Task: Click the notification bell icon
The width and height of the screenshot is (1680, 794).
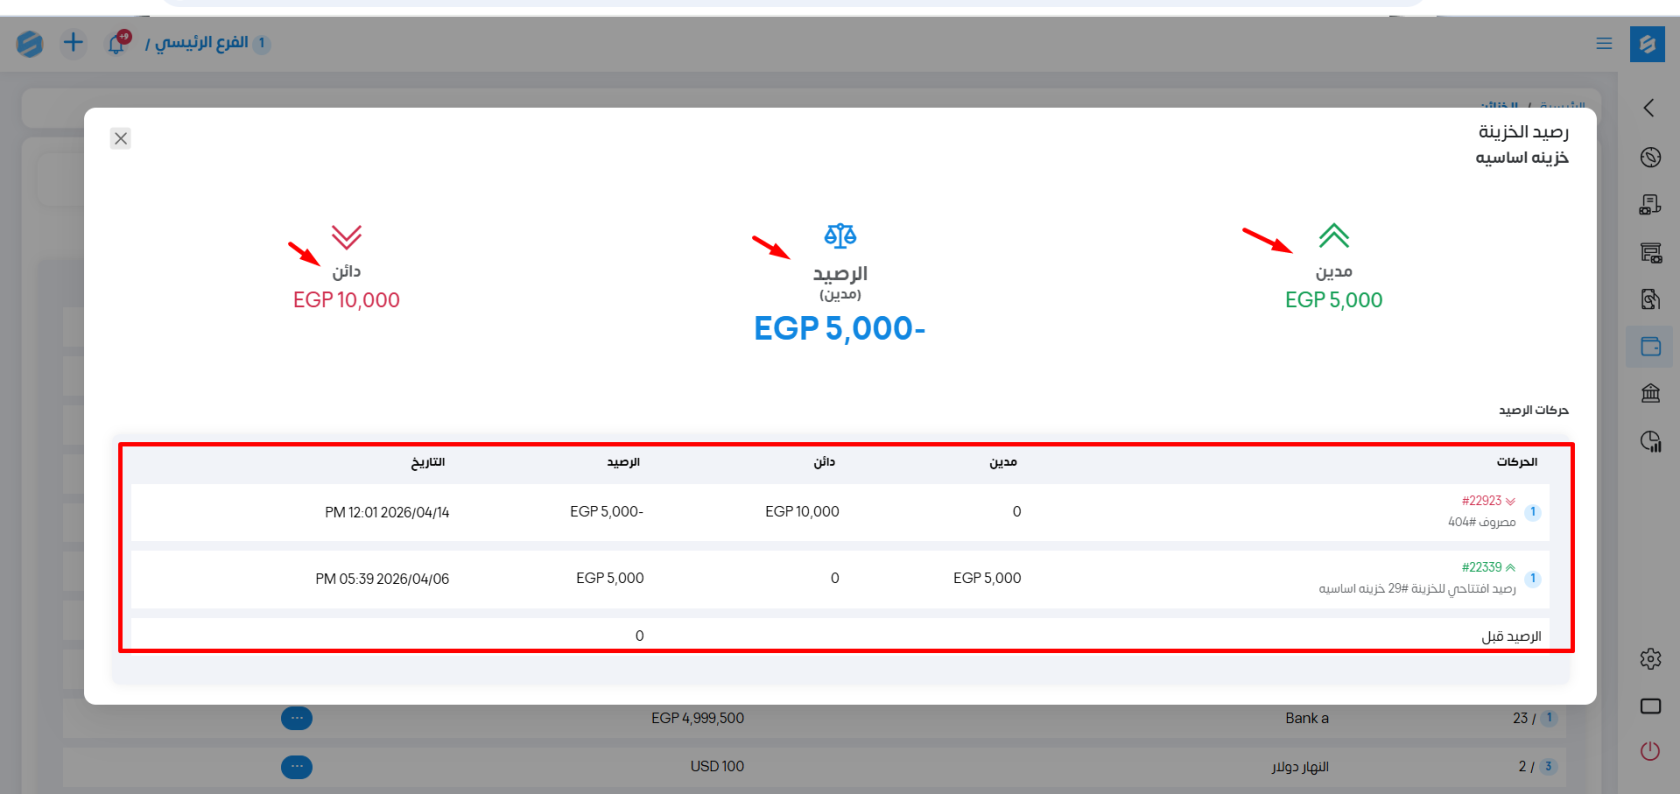Action: [117, 43]
